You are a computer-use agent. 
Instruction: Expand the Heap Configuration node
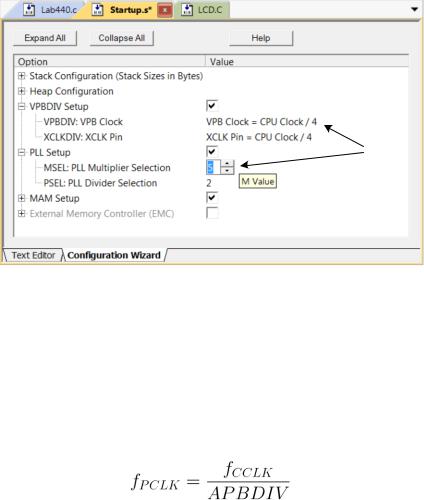[22, 91]
